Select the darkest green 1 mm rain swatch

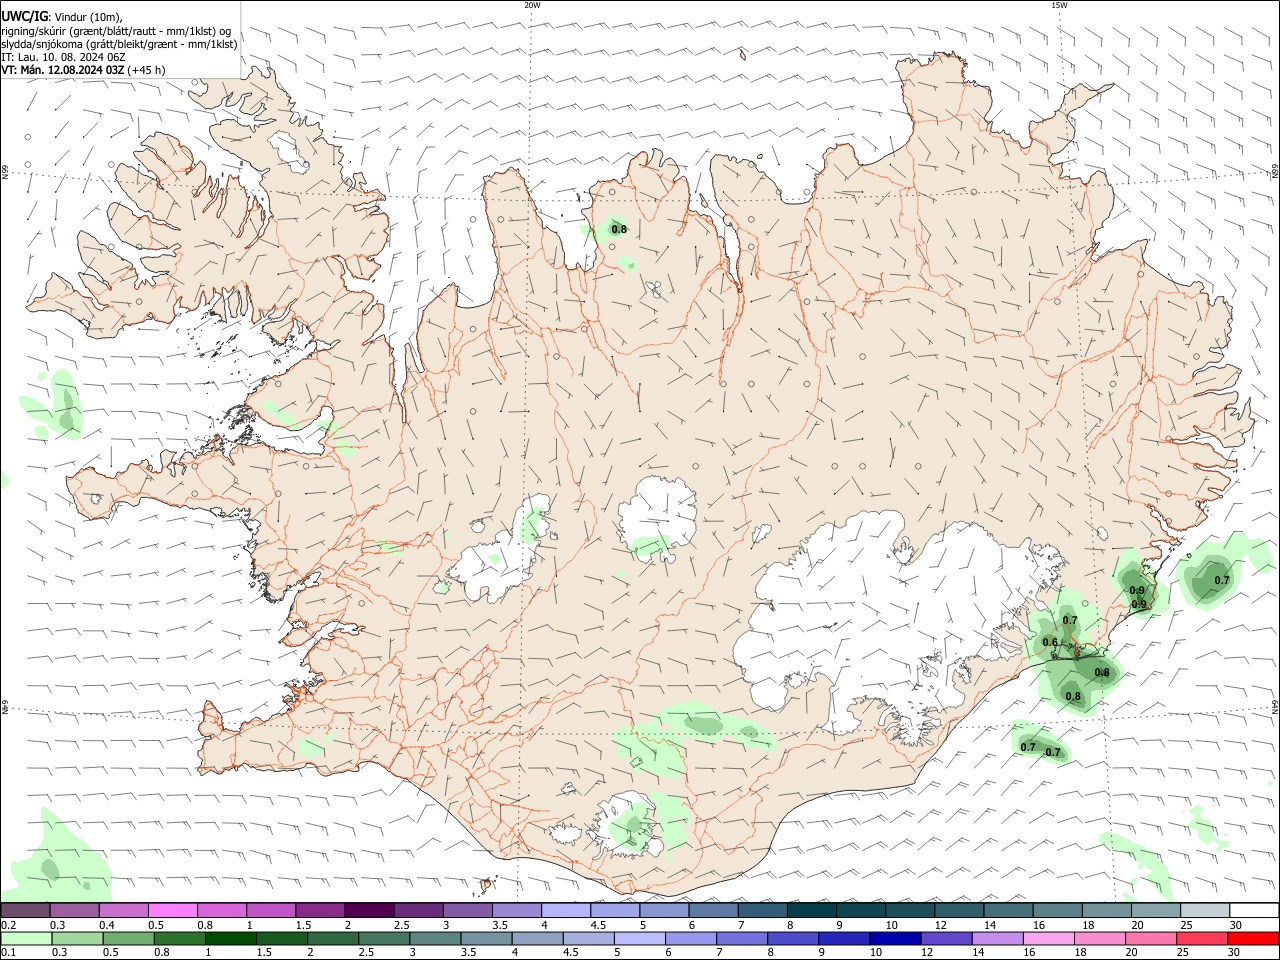(x=229, y=938)
